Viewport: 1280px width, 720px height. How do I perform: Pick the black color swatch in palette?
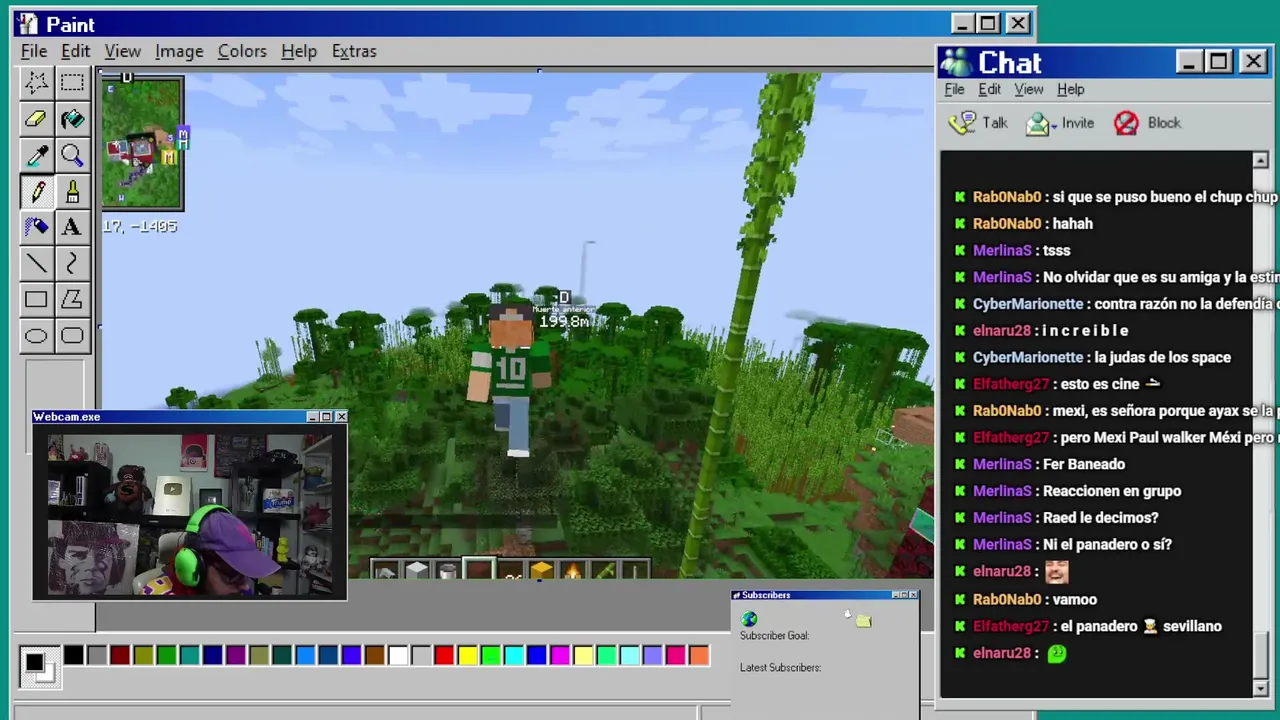[x=73, y=656]
